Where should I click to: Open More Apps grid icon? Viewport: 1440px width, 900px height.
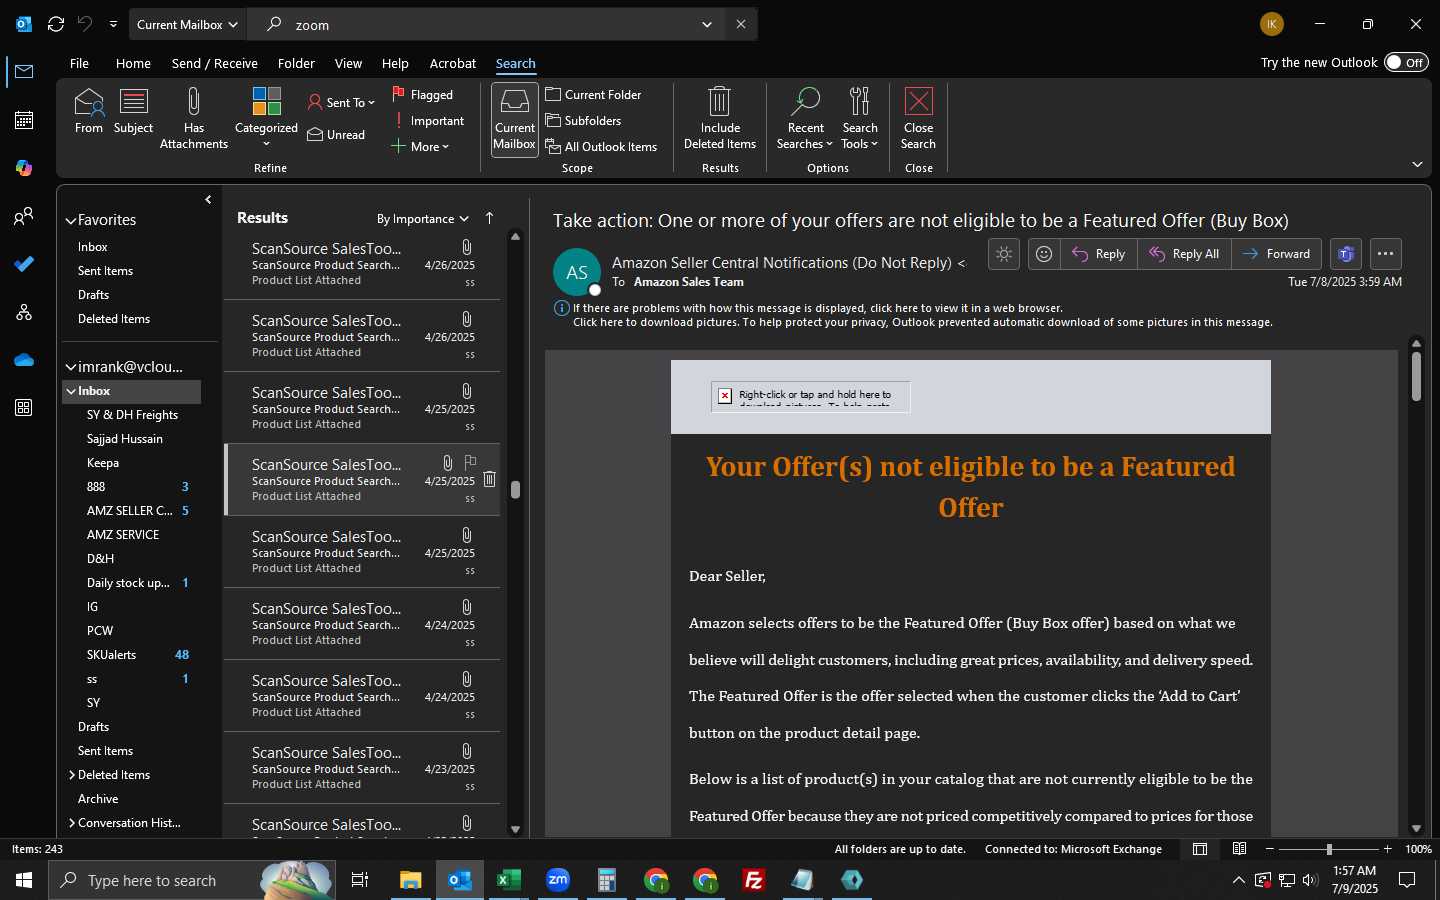pyautogui.click(x=24, y=408)
